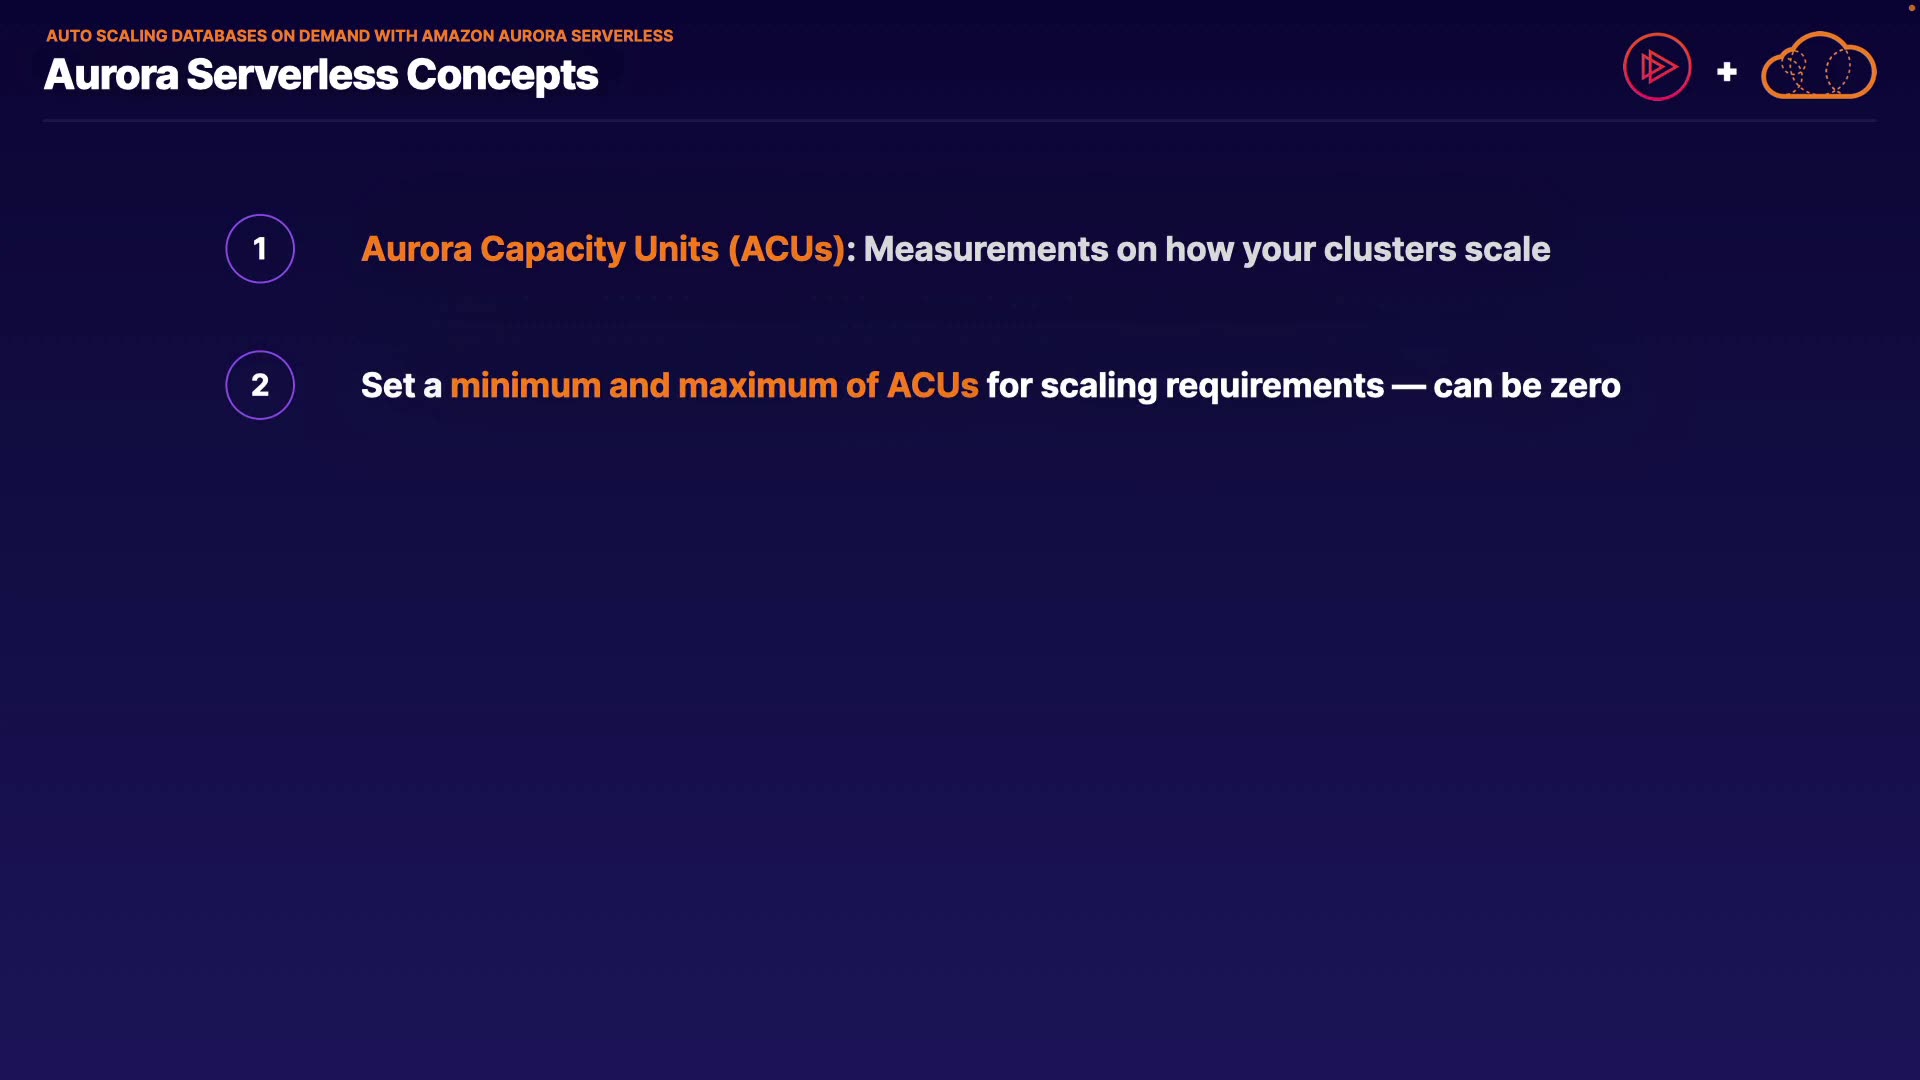Click the 'for scaling requirements' phrase

click(1185, 385)
